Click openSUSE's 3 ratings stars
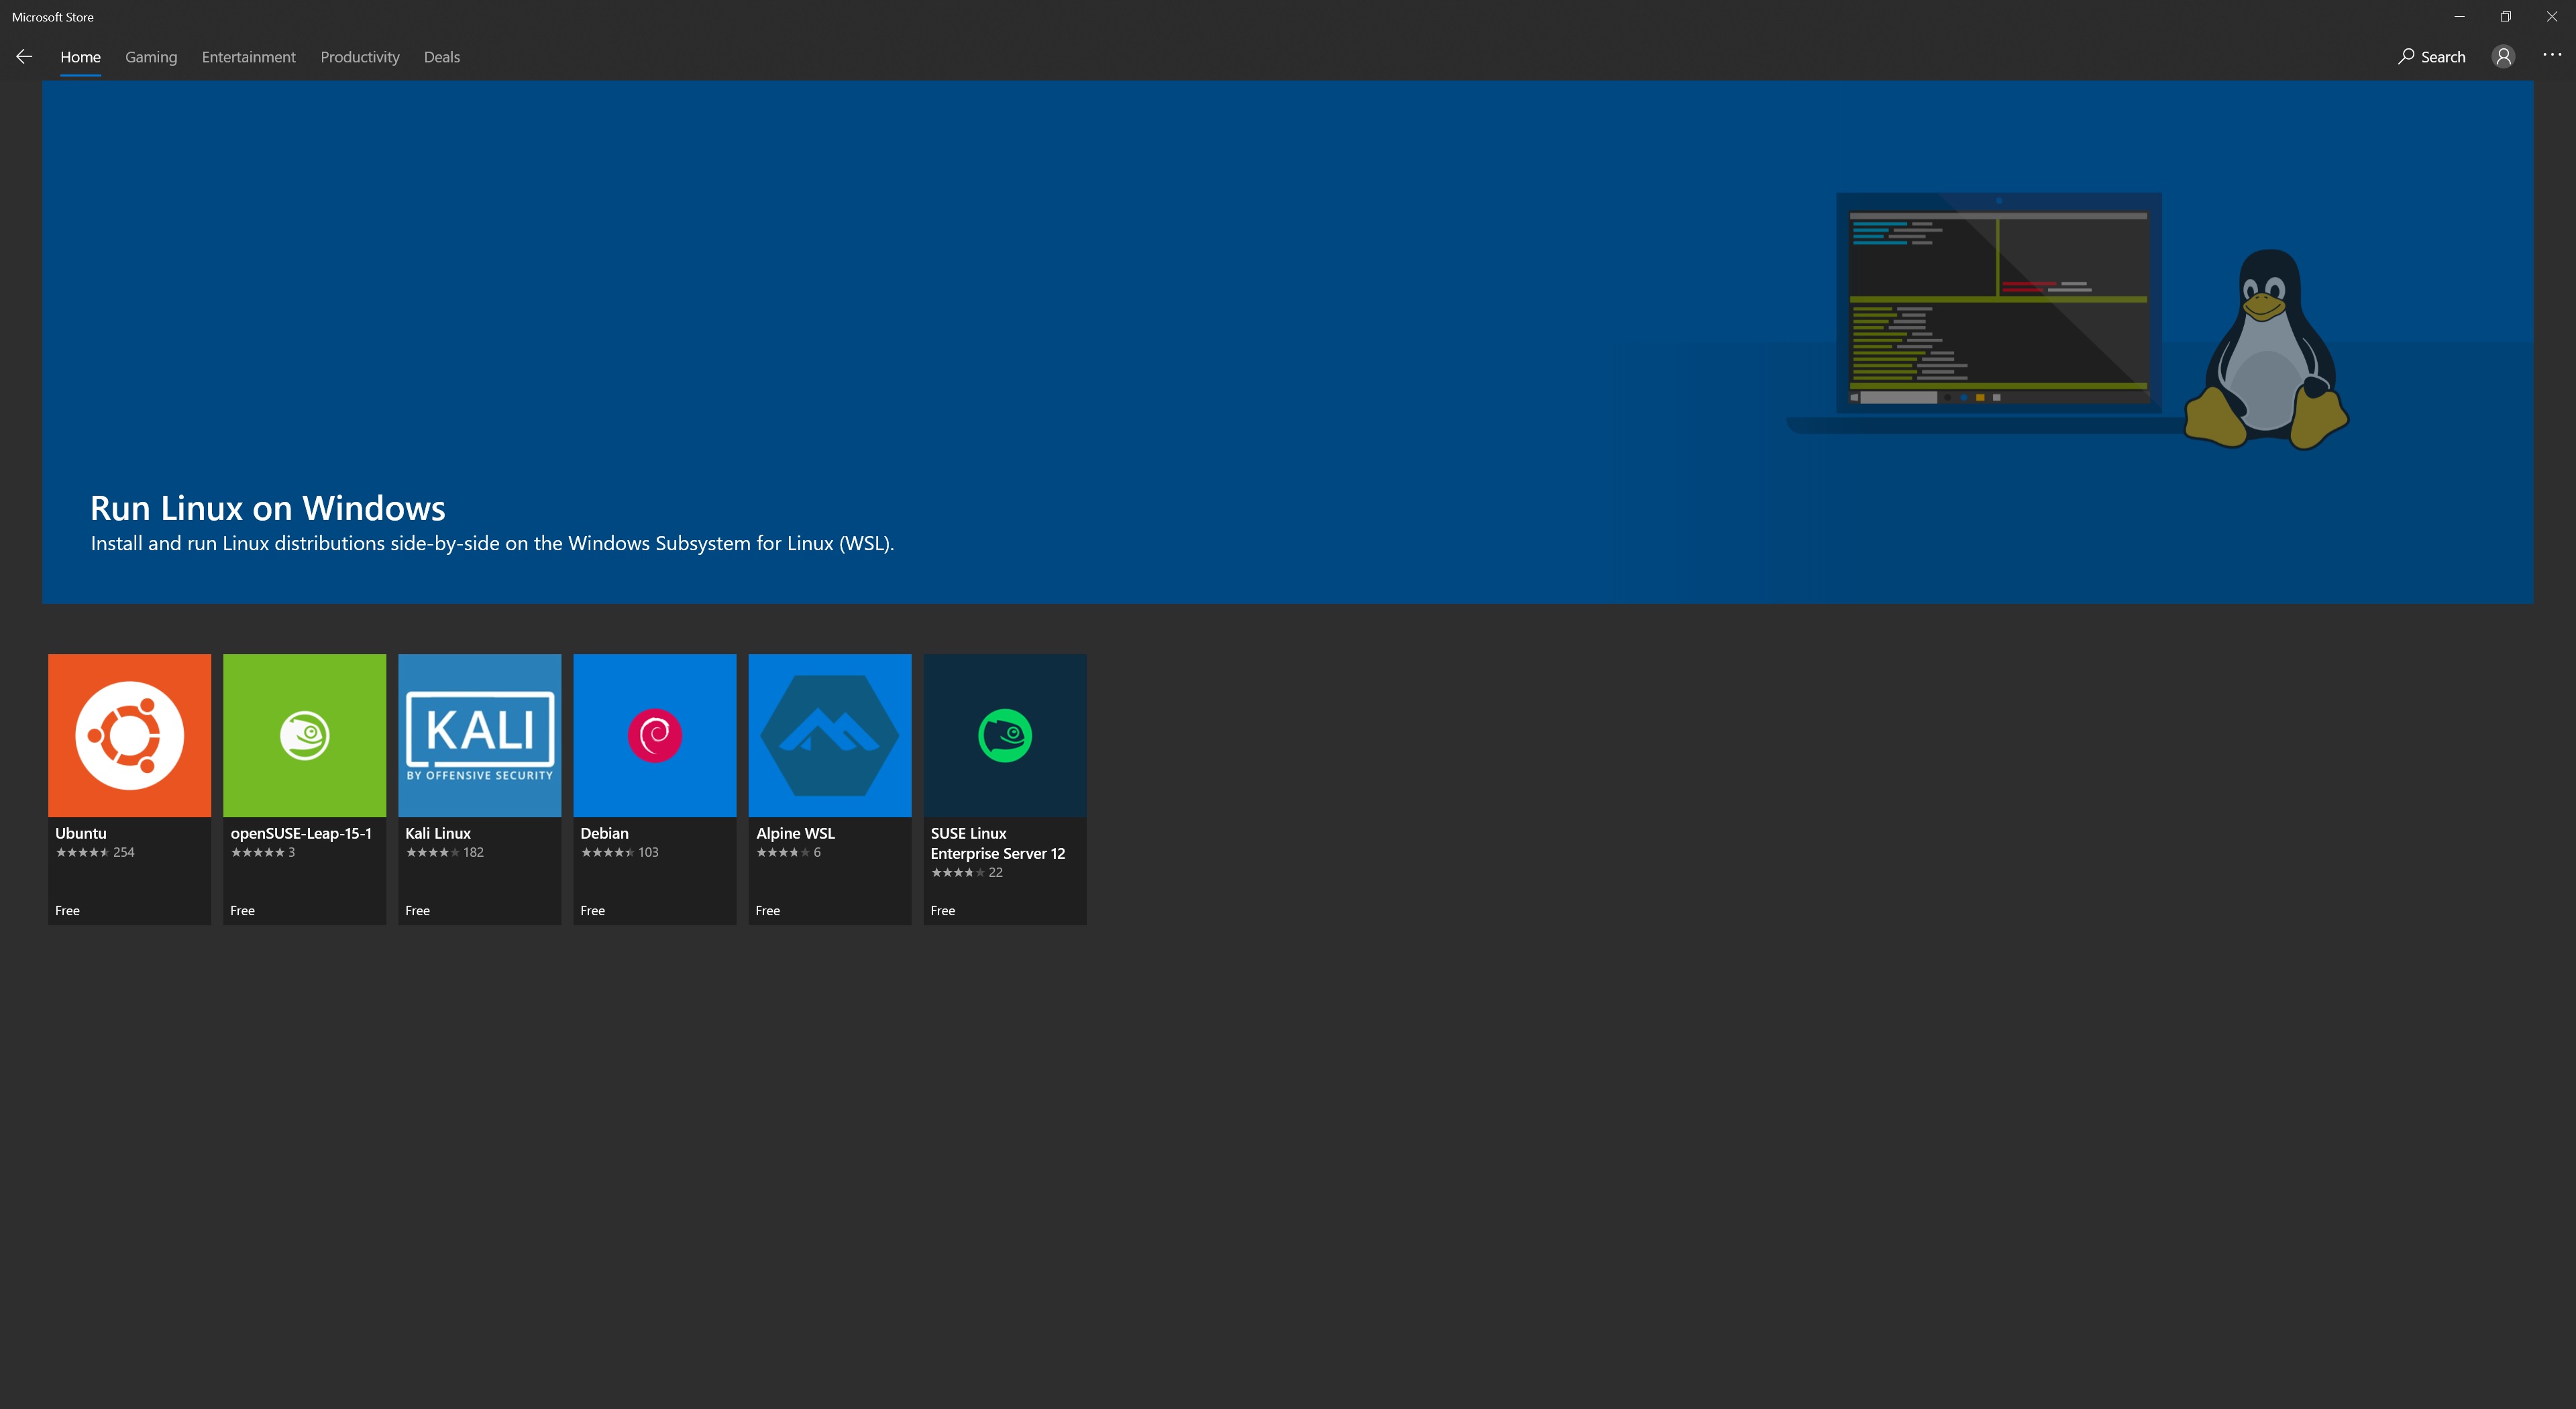The height and width of the screenshot is (1409, 2576). pos(263,852)
